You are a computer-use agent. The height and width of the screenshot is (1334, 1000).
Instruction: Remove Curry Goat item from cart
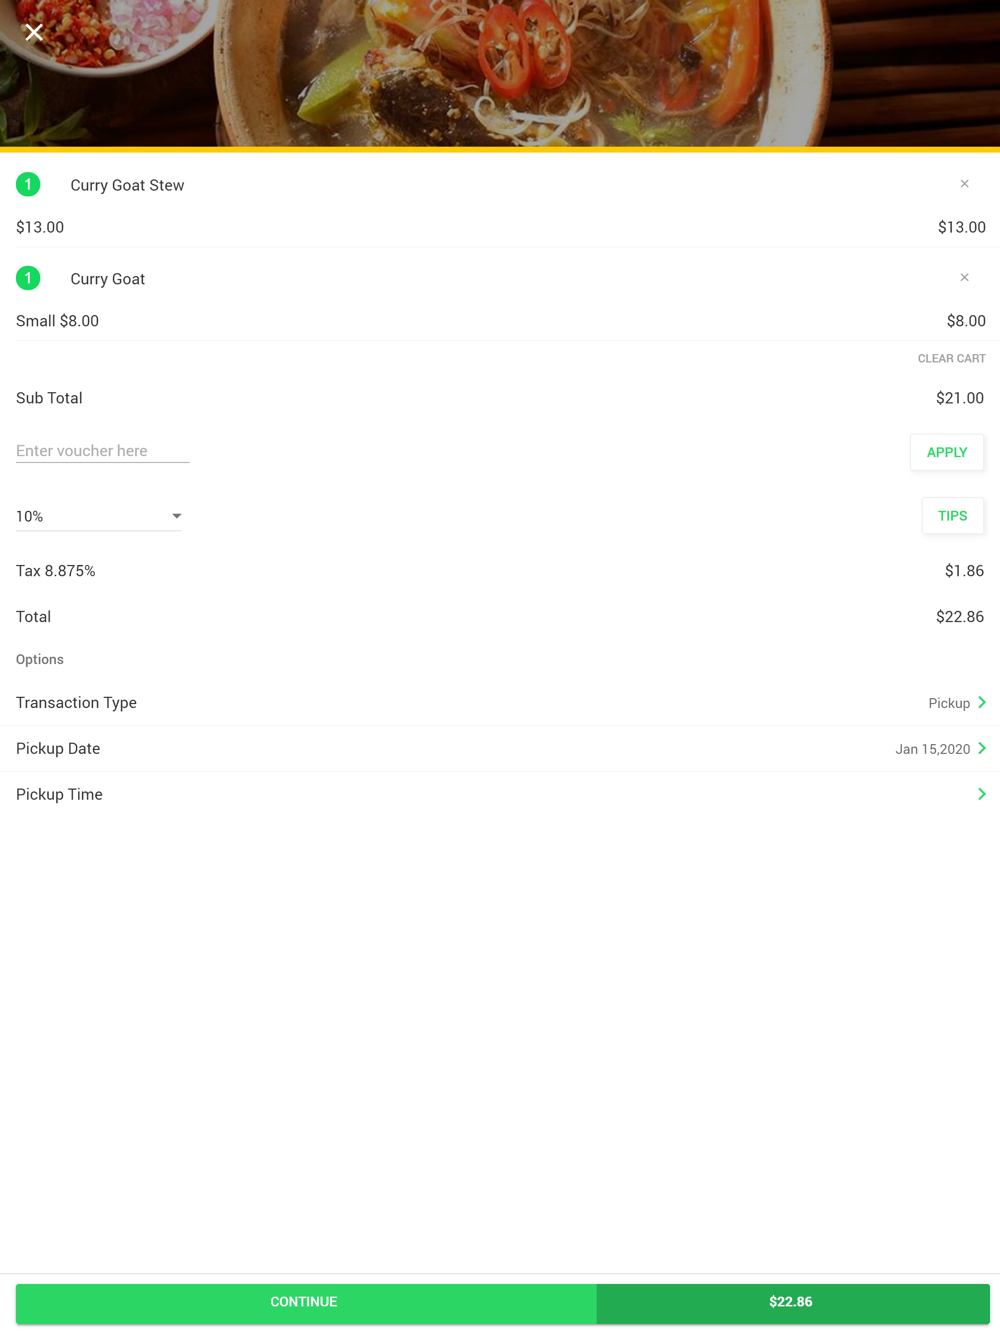pos(964,278)
